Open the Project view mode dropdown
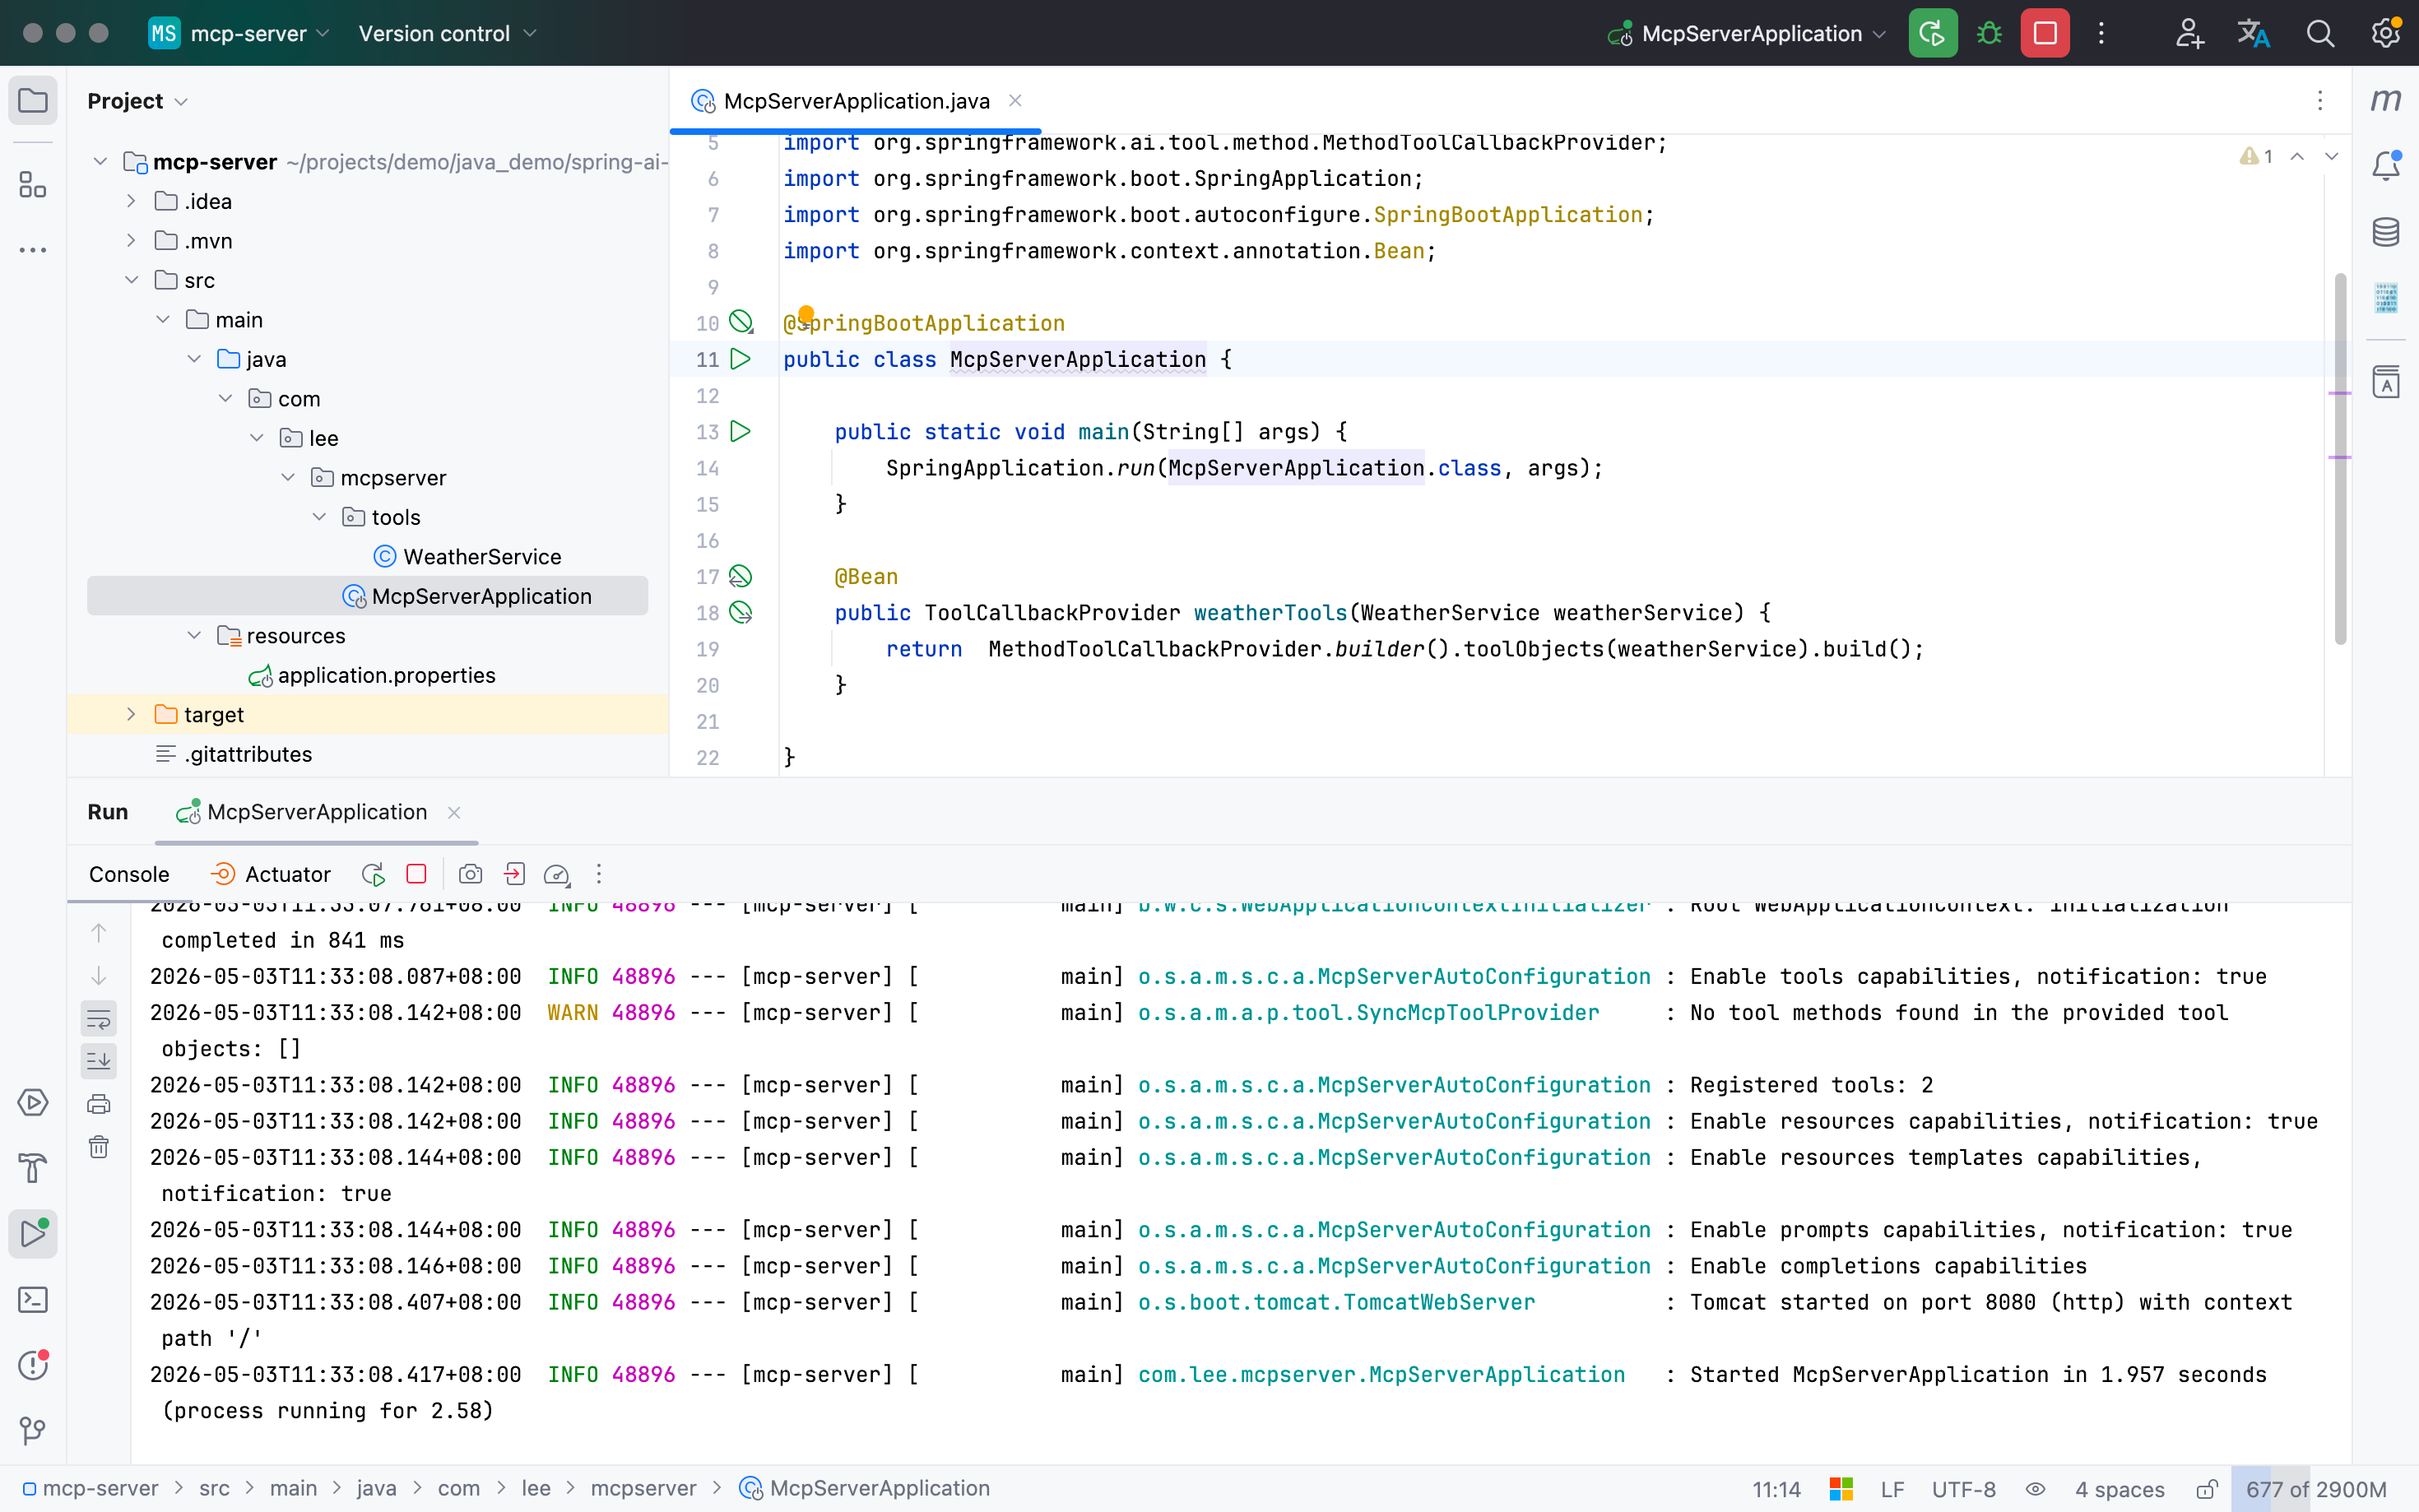This screenshot has height=1512, width=2419. [x=137, y=101]
